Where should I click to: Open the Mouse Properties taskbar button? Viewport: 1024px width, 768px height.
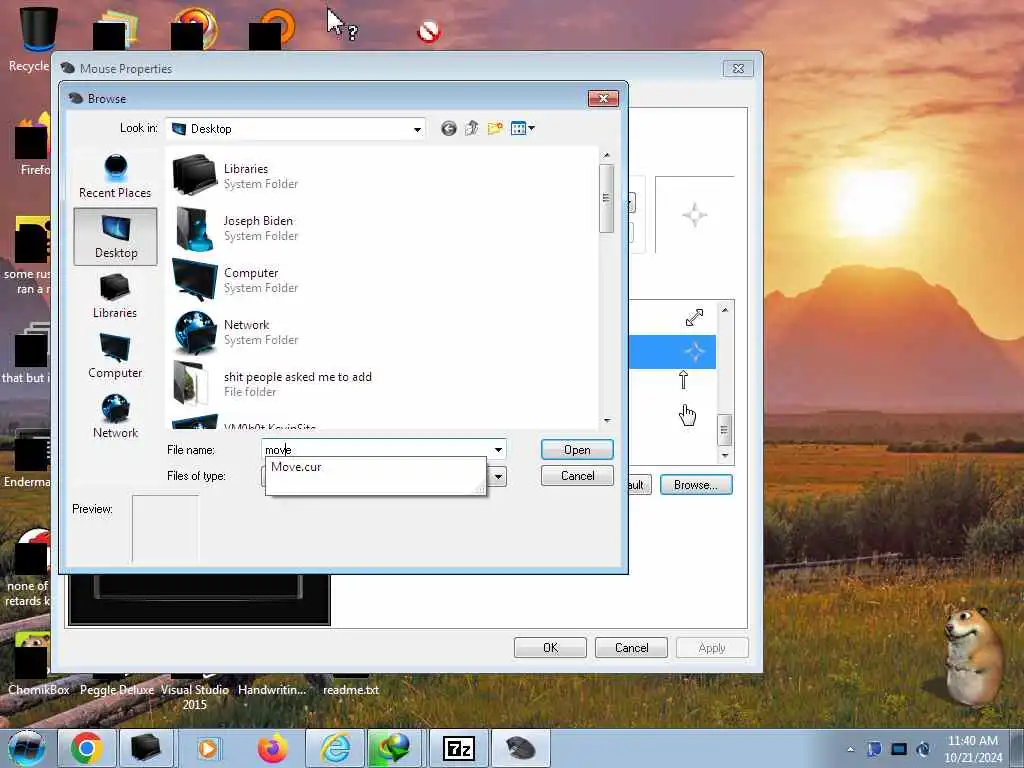tap(520, 748)
